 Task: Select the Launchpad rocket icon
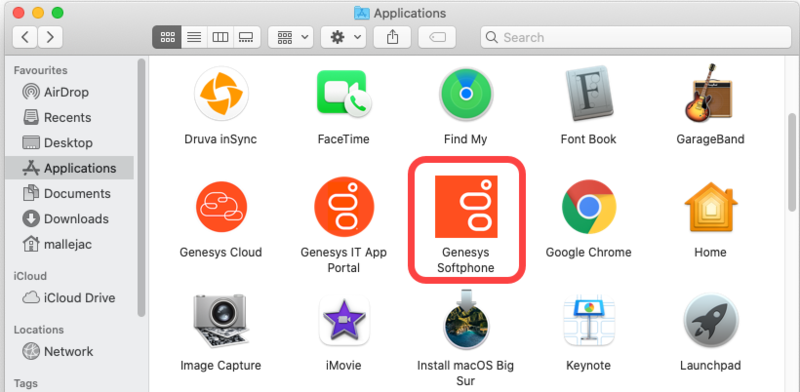[710, 321]
